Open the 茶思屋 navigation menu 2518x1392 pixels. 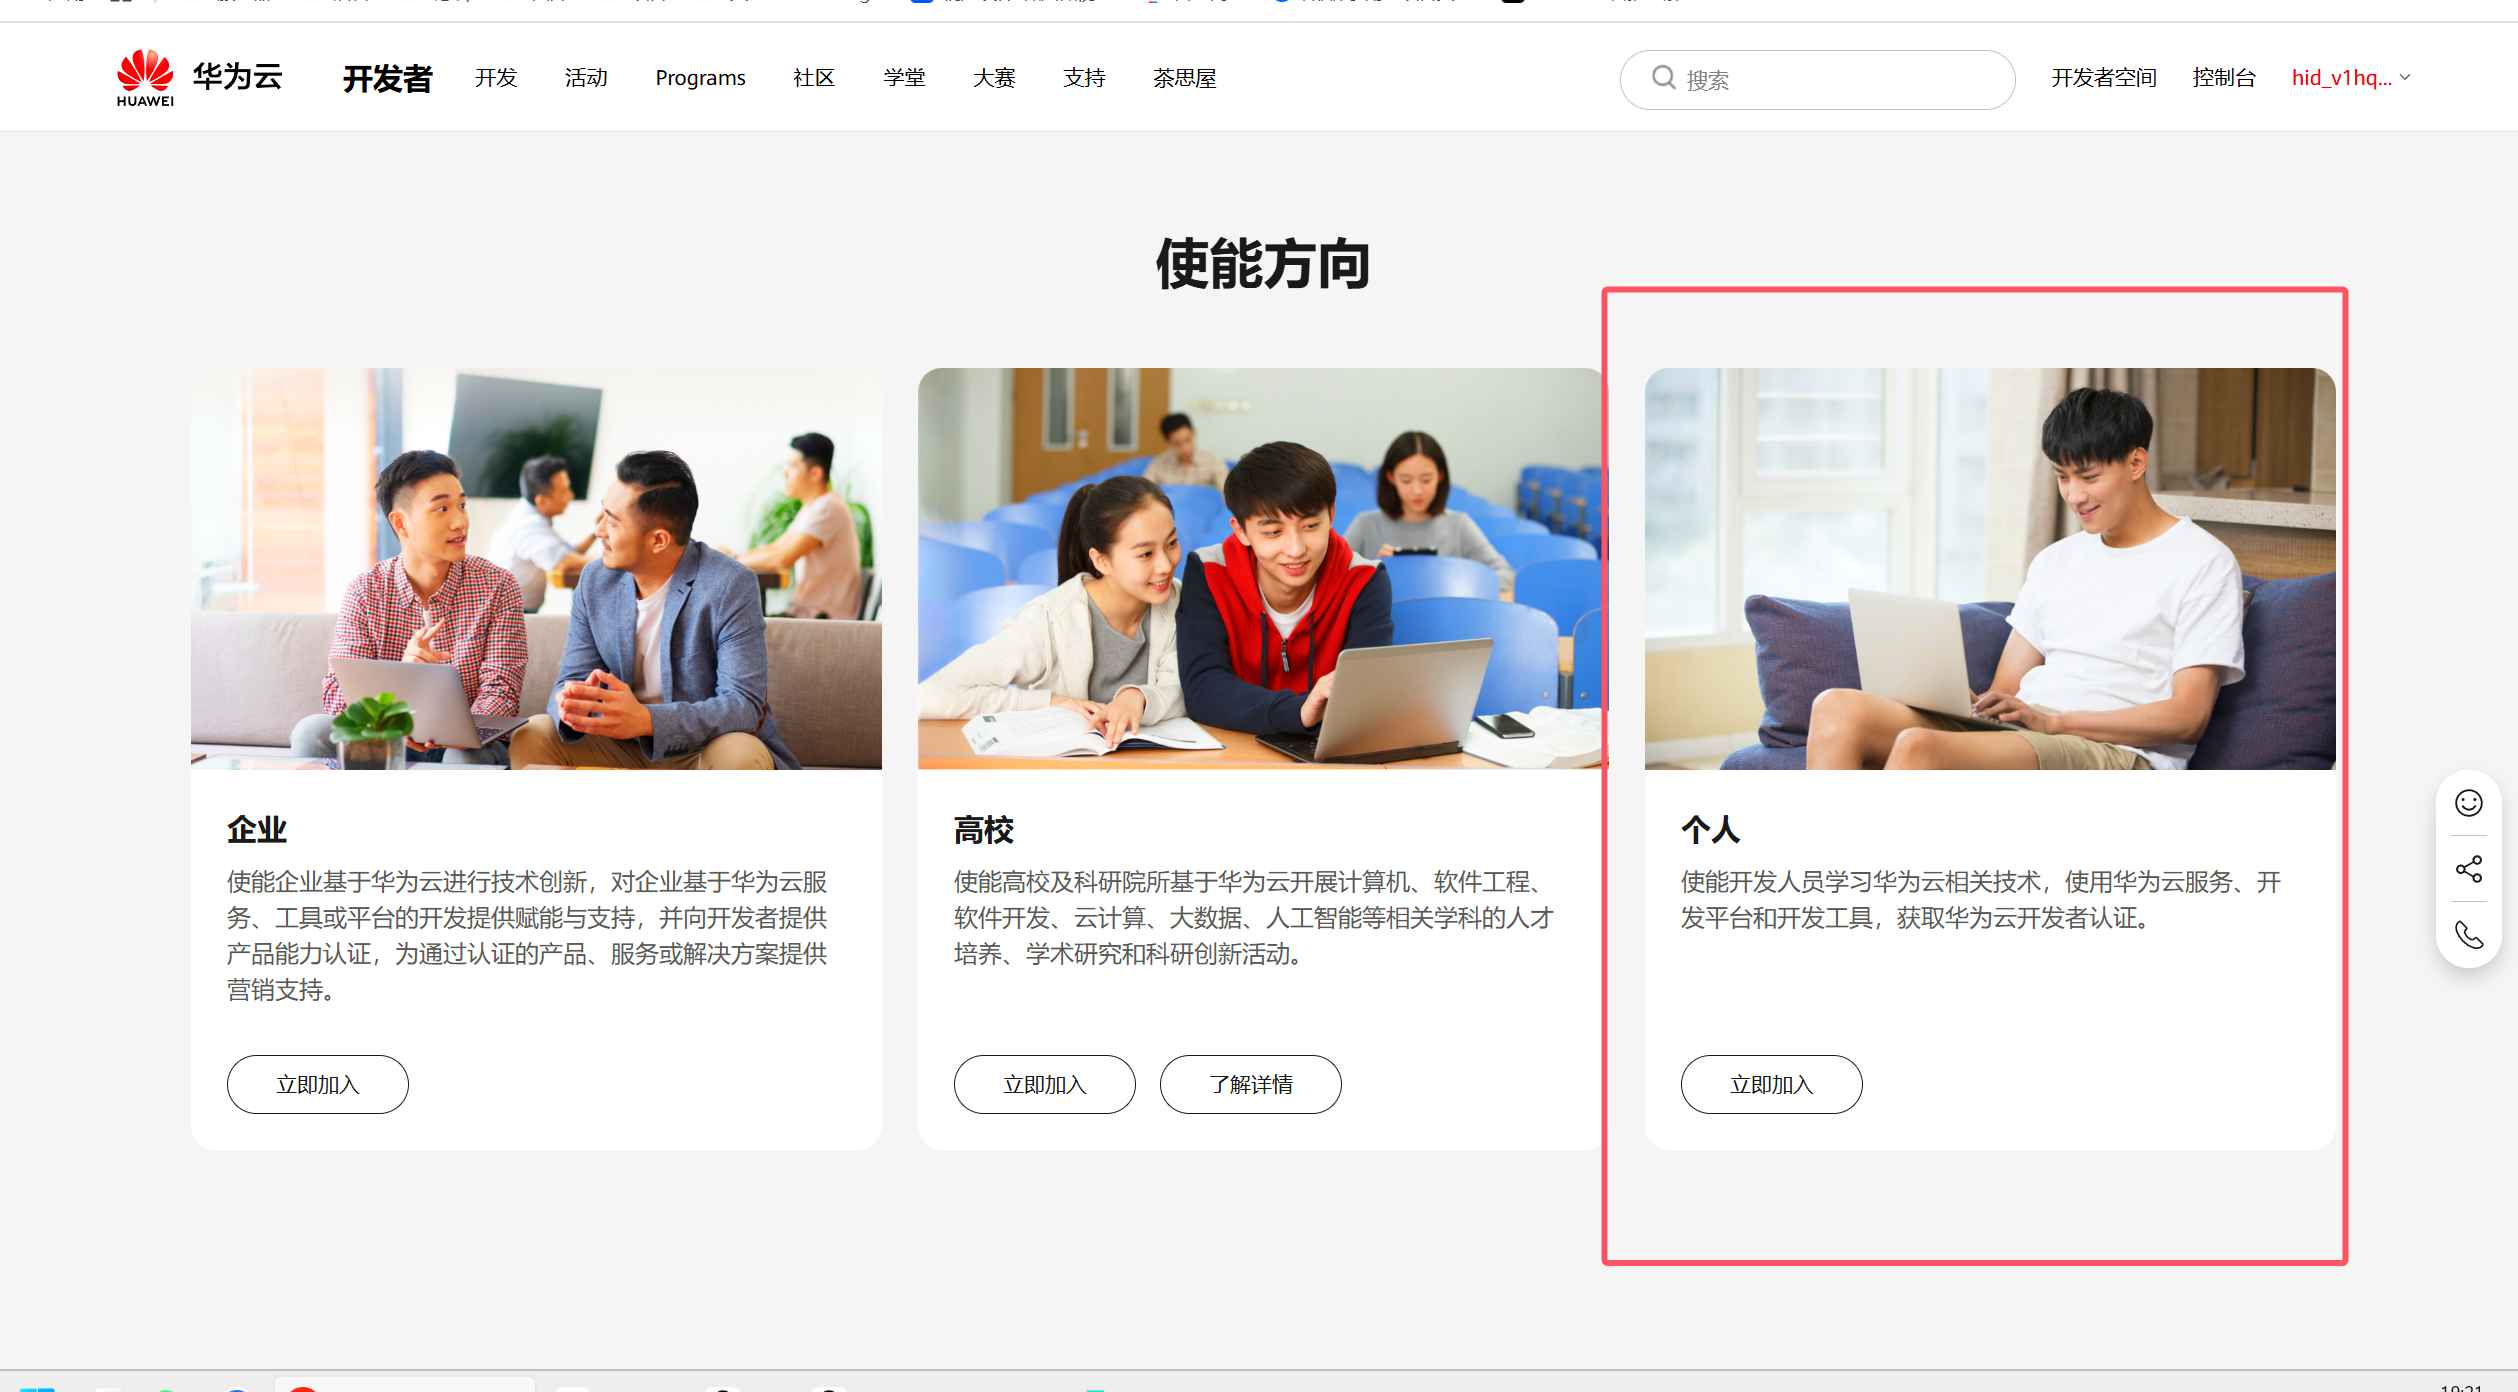pyautogui.click(x=1184, y=78)
